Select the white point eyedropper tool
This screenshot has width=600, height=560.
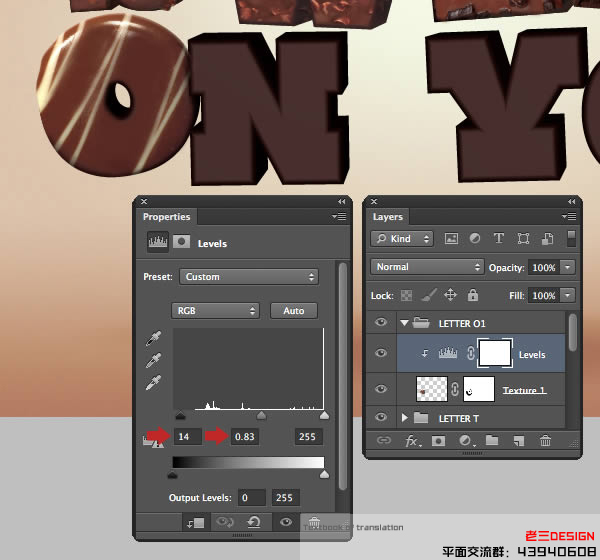tap(153, 382)
